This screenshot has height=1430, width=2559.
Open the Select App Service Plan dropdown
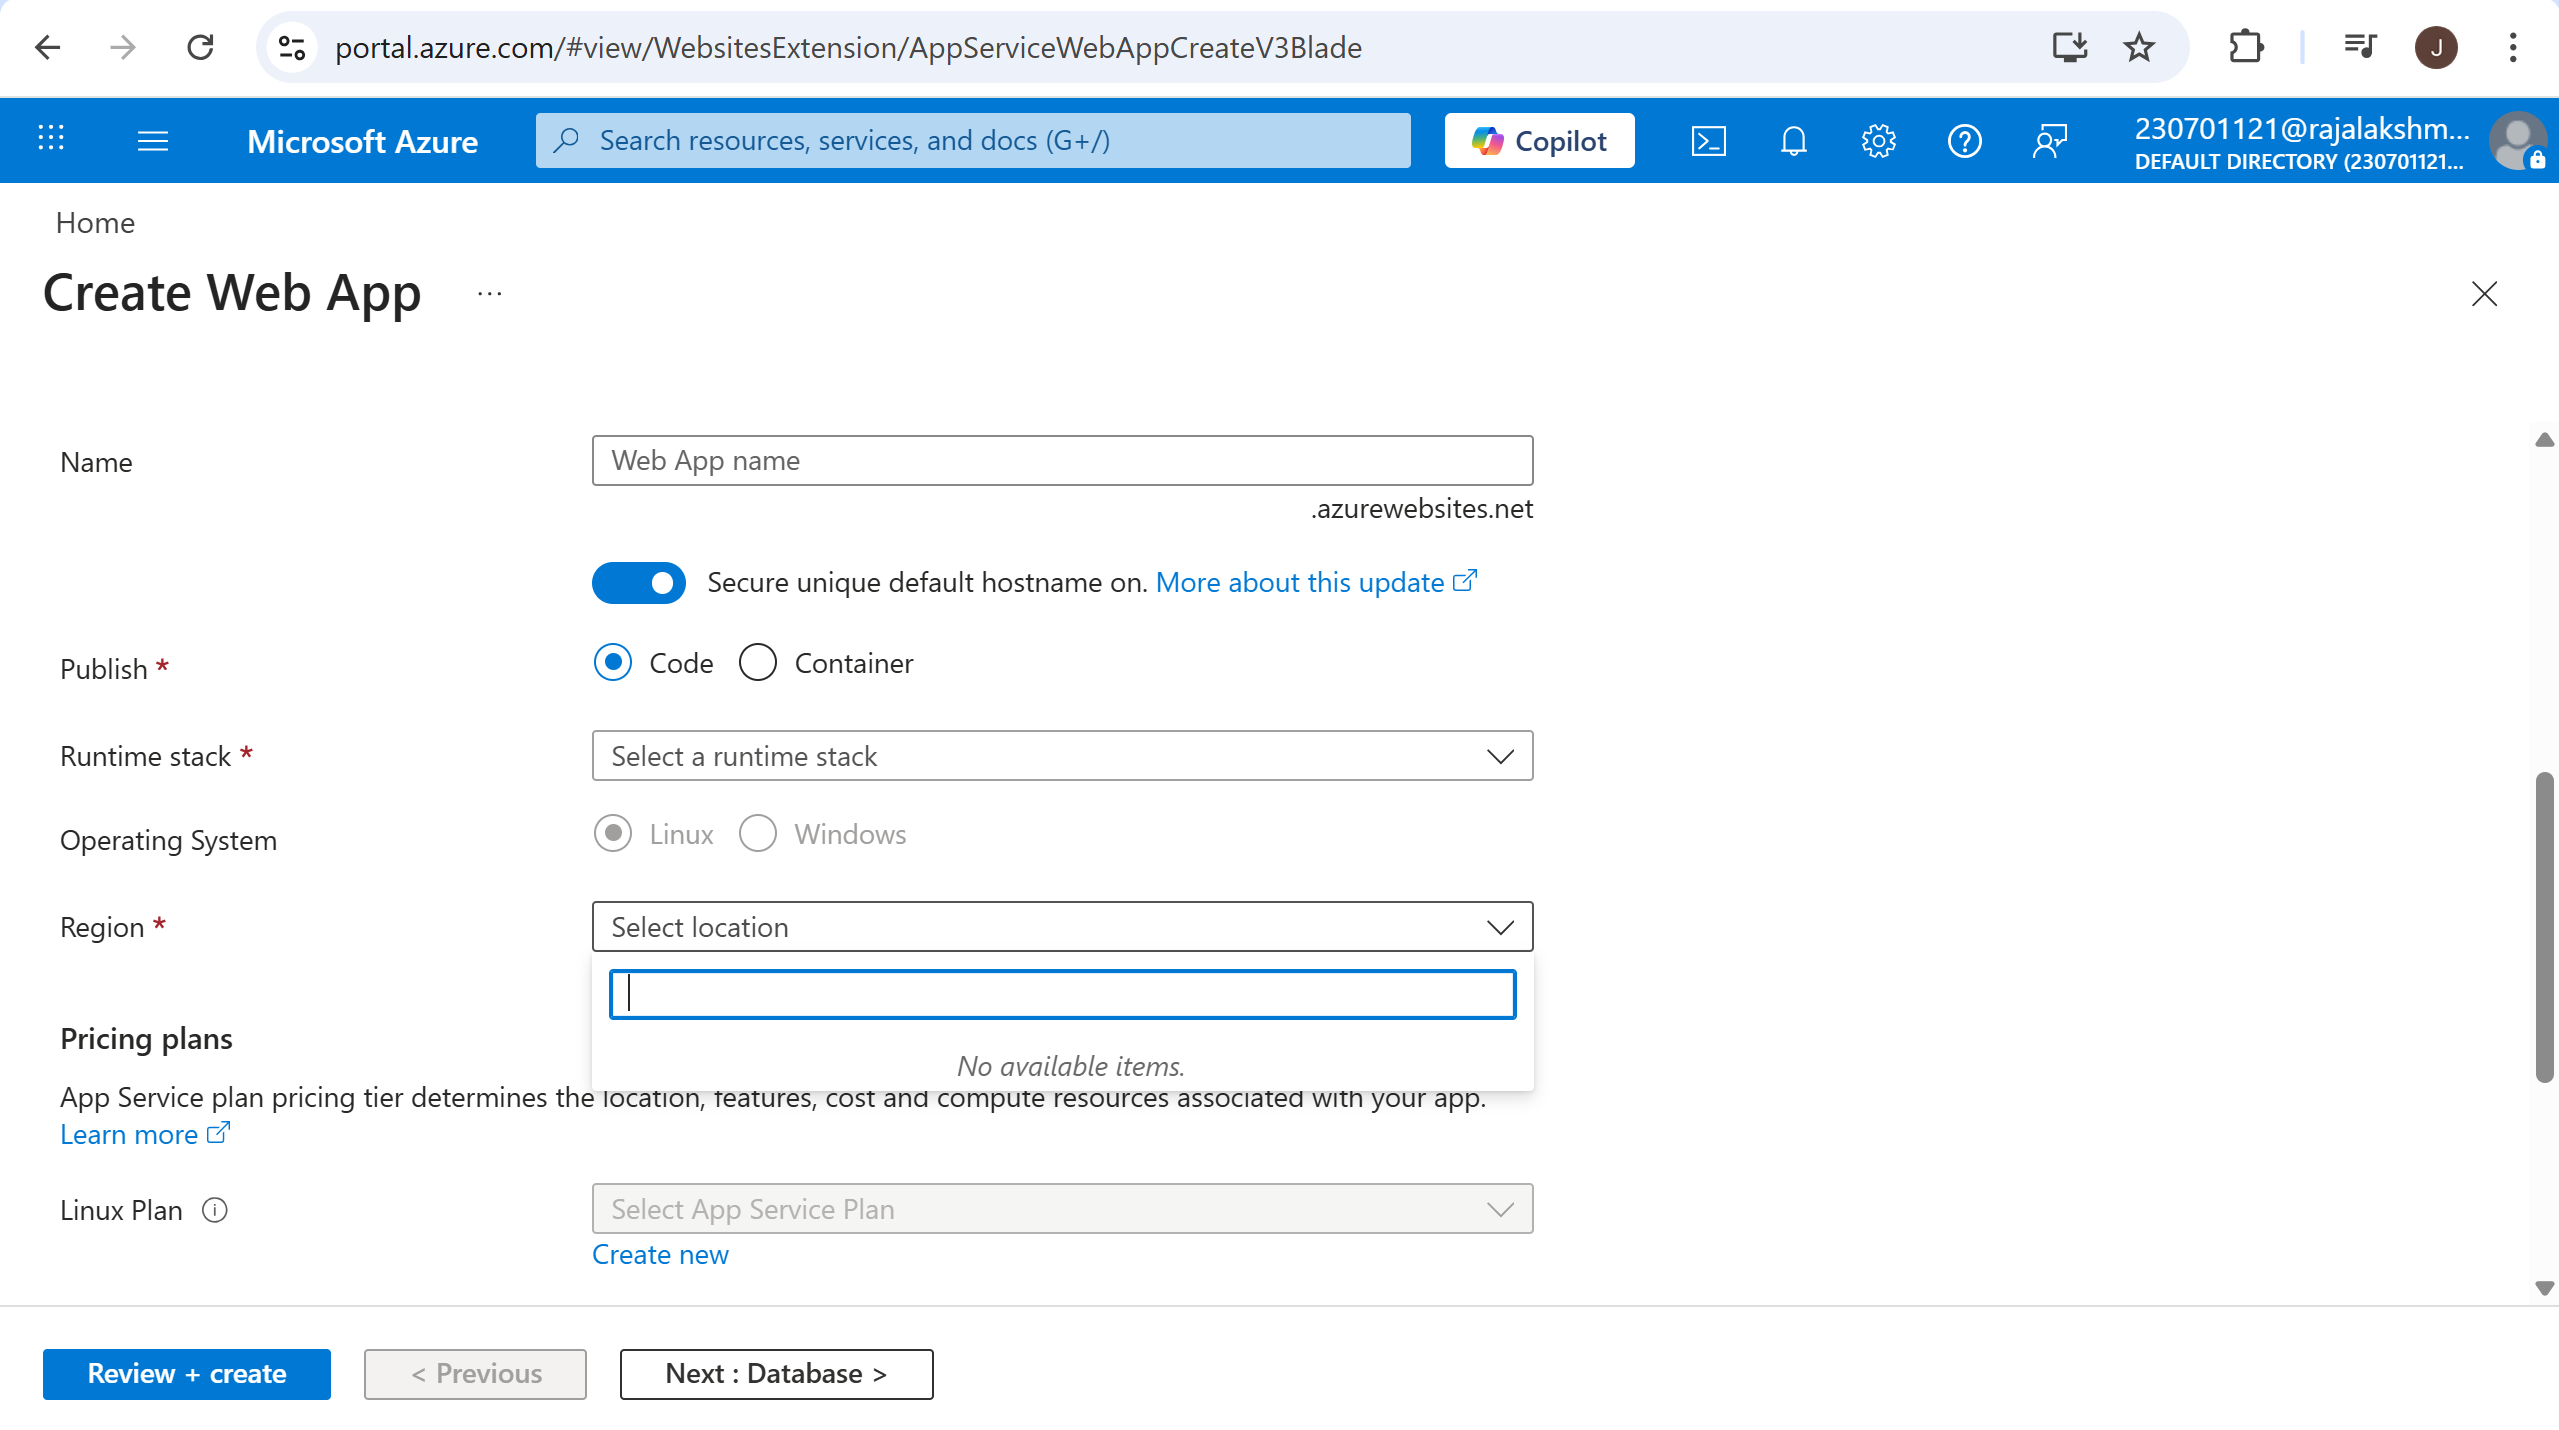[x=1062, y=1209]
